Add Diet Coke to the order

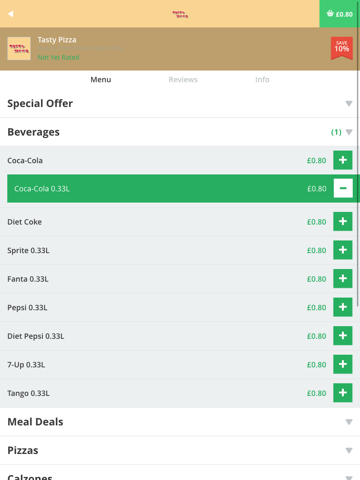click(x=343, y=221)
